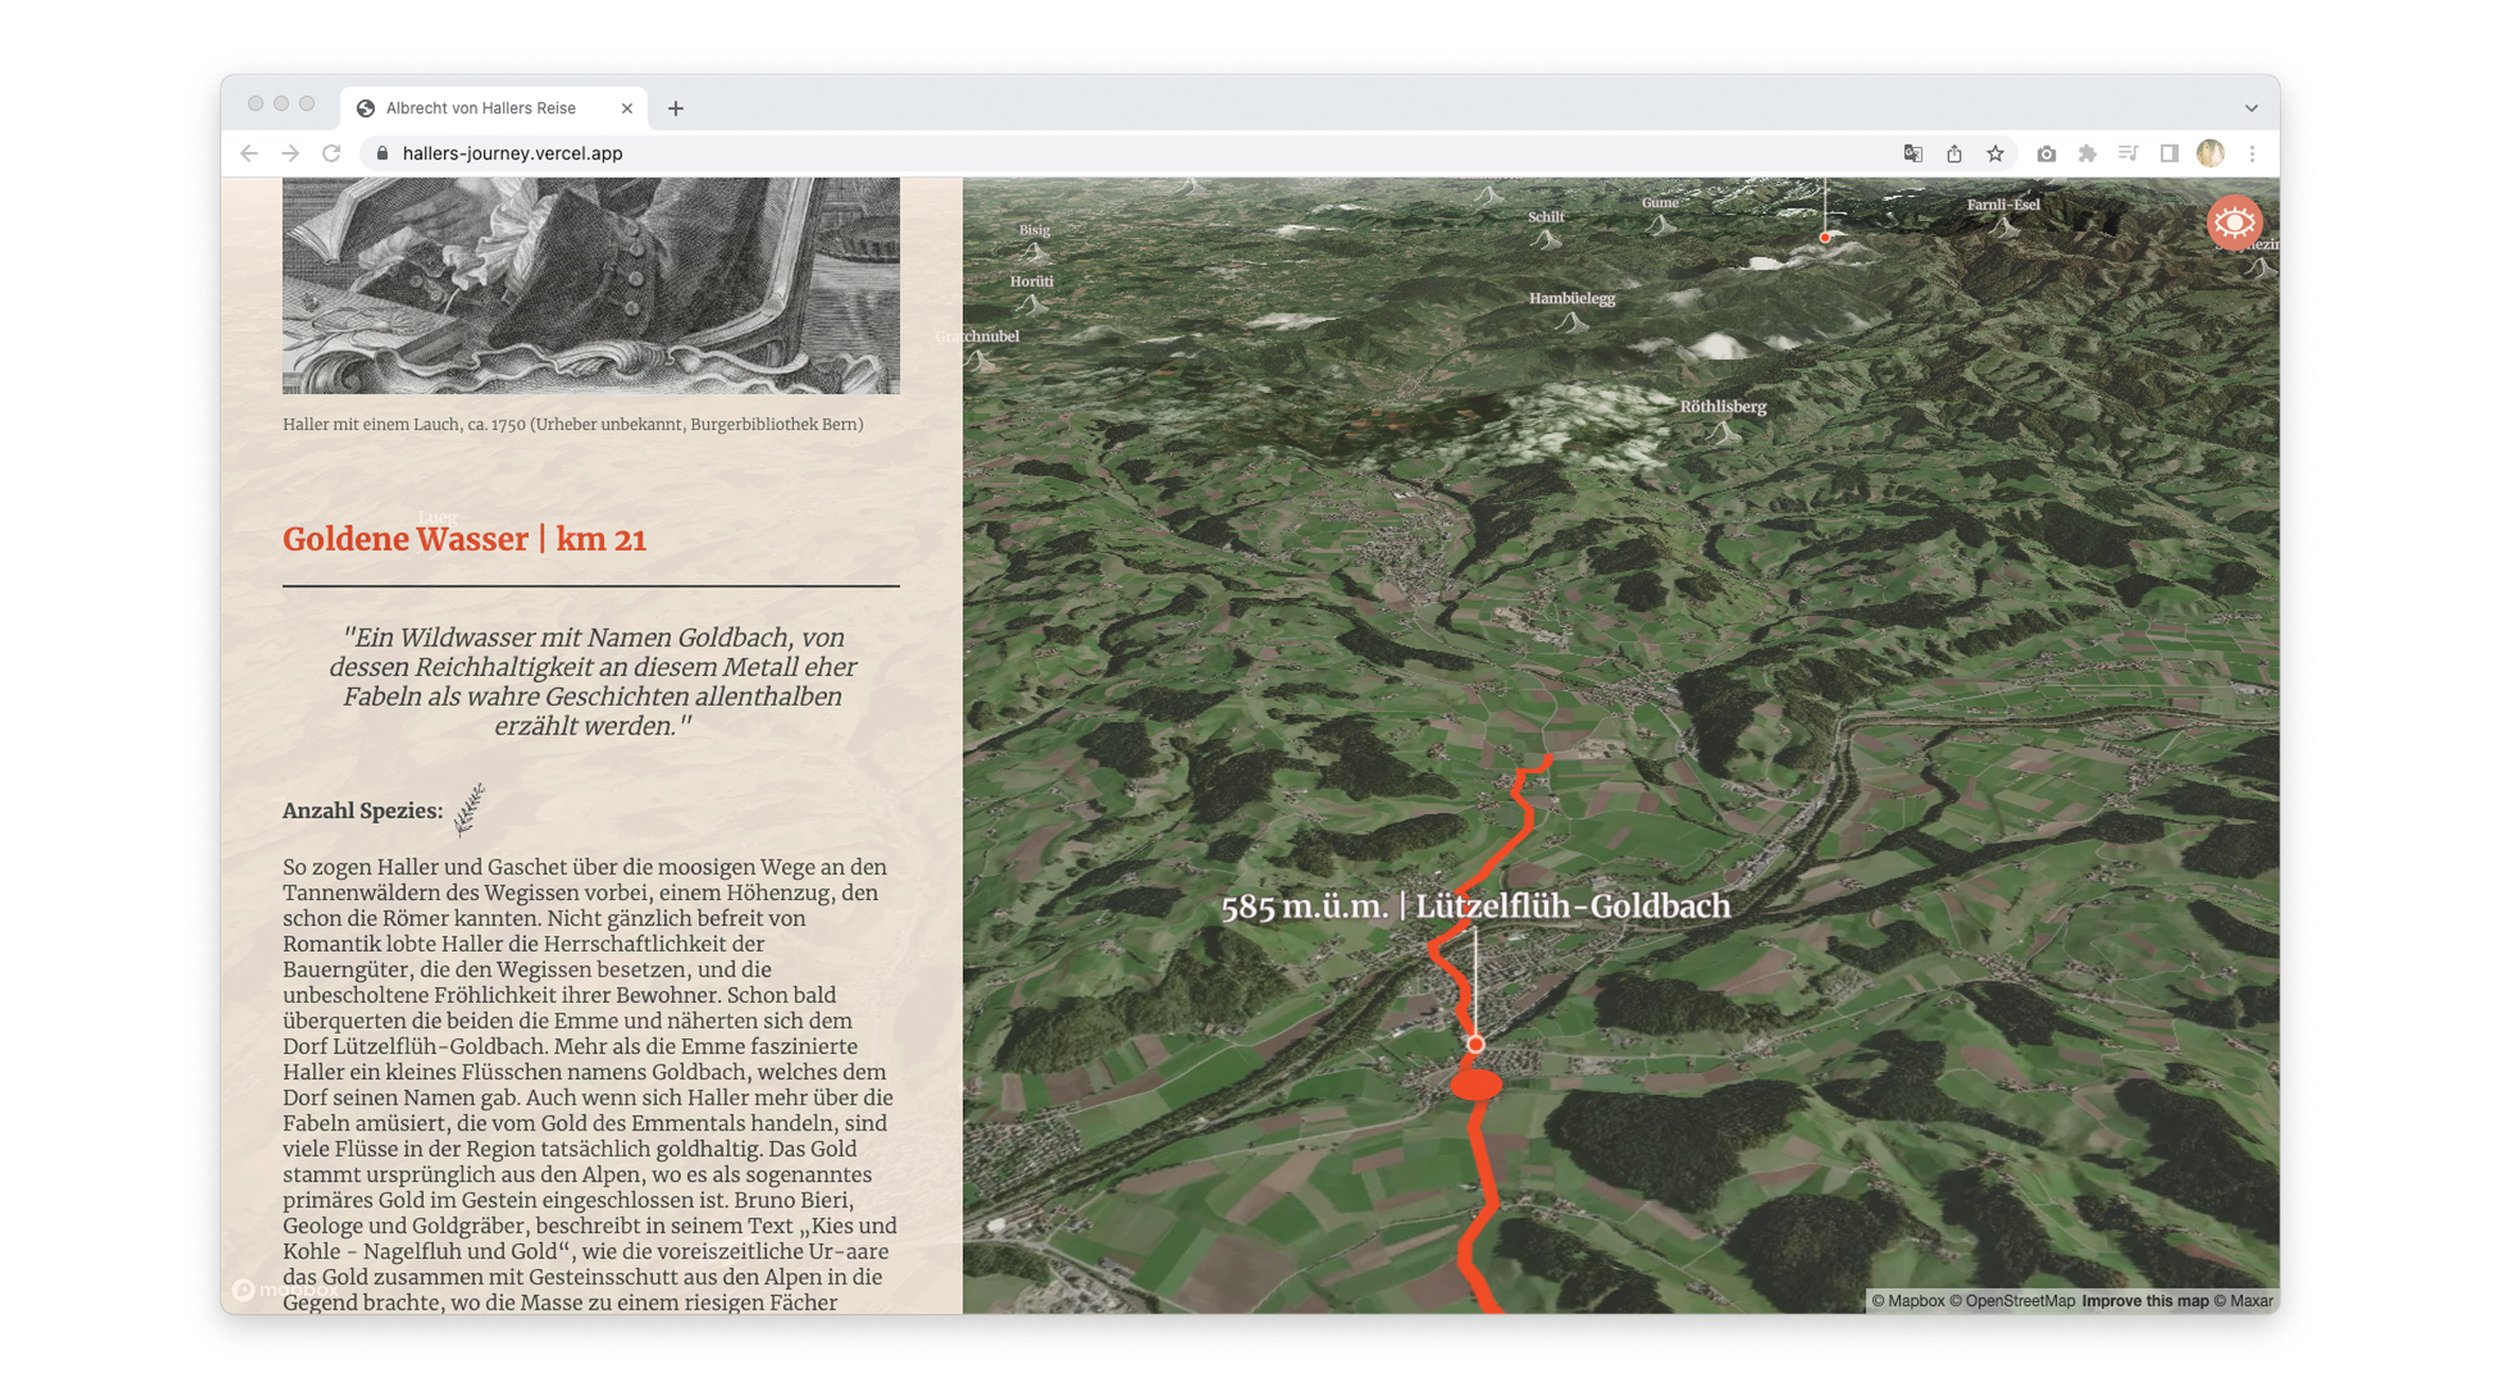View site lock security info
Image resolution: width=2500 pixels, height=1394 pixels.
coord(382,153)
